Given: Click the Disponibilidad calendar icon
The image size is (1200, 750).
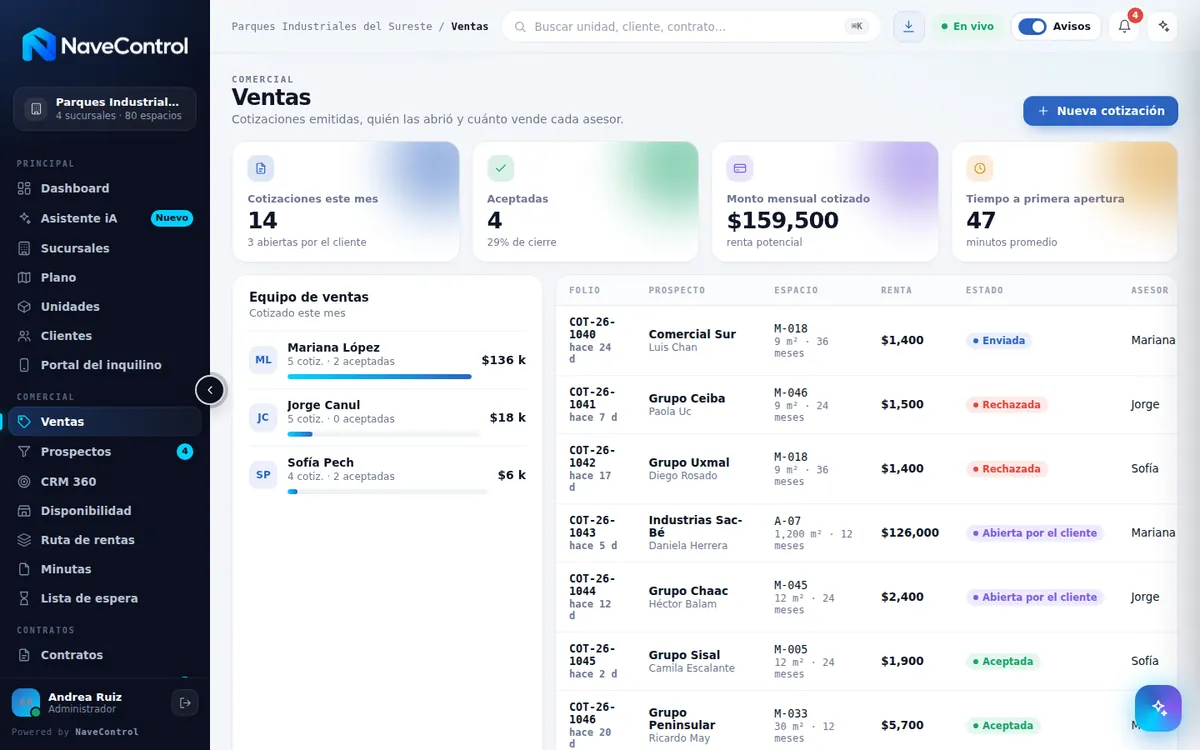Looking at the screenshot, I should (25, 510).
